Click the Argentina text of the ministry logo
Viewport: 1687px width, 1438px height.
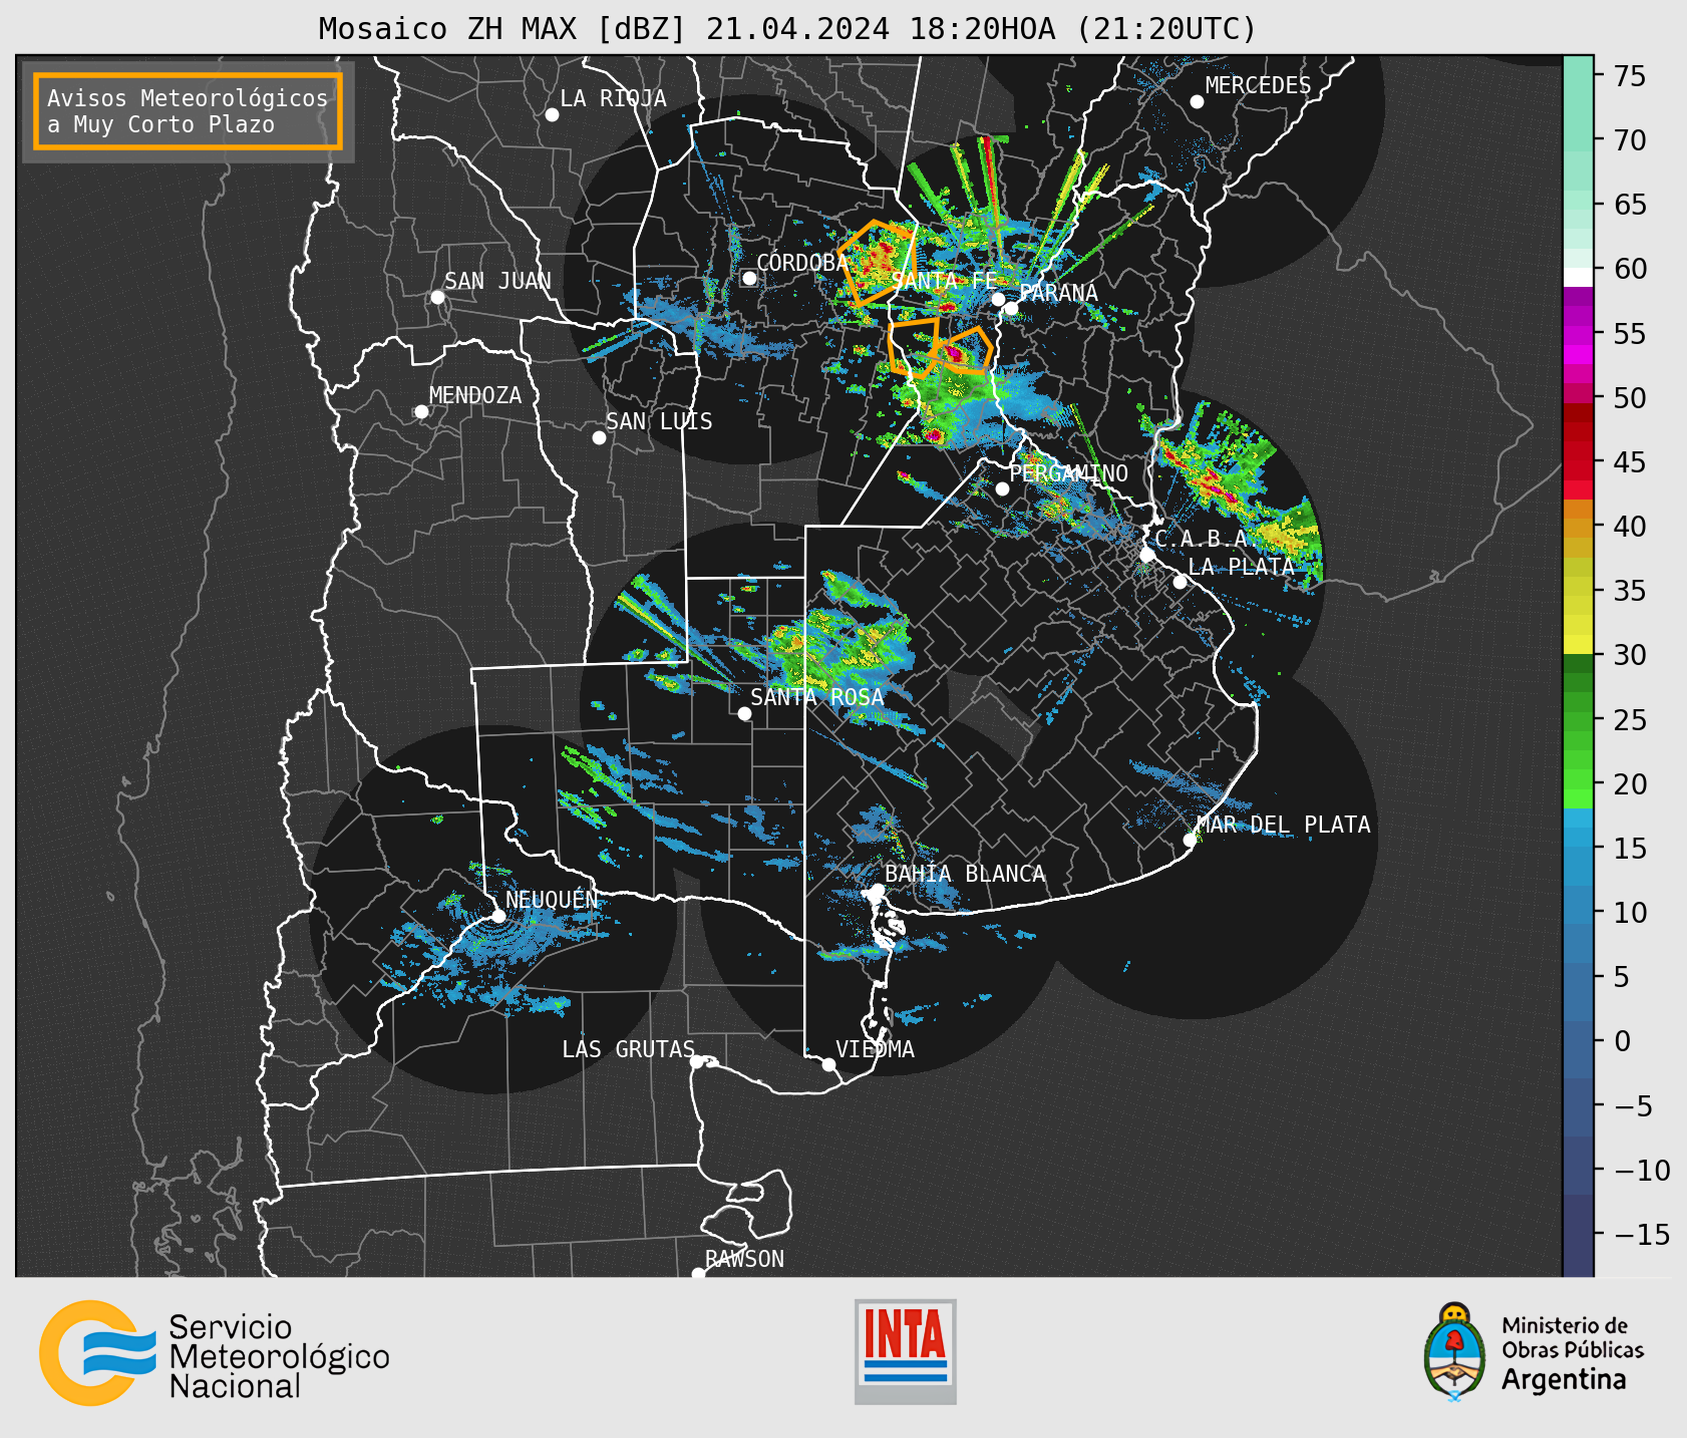(1564, 1379)
